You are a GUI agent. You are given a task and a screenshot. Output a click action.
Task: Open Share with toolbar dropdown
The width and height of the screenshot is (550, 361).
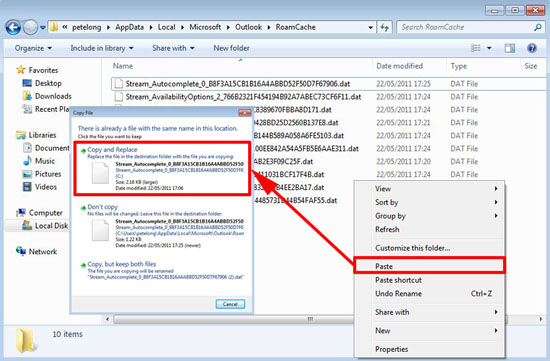[173, 48]
